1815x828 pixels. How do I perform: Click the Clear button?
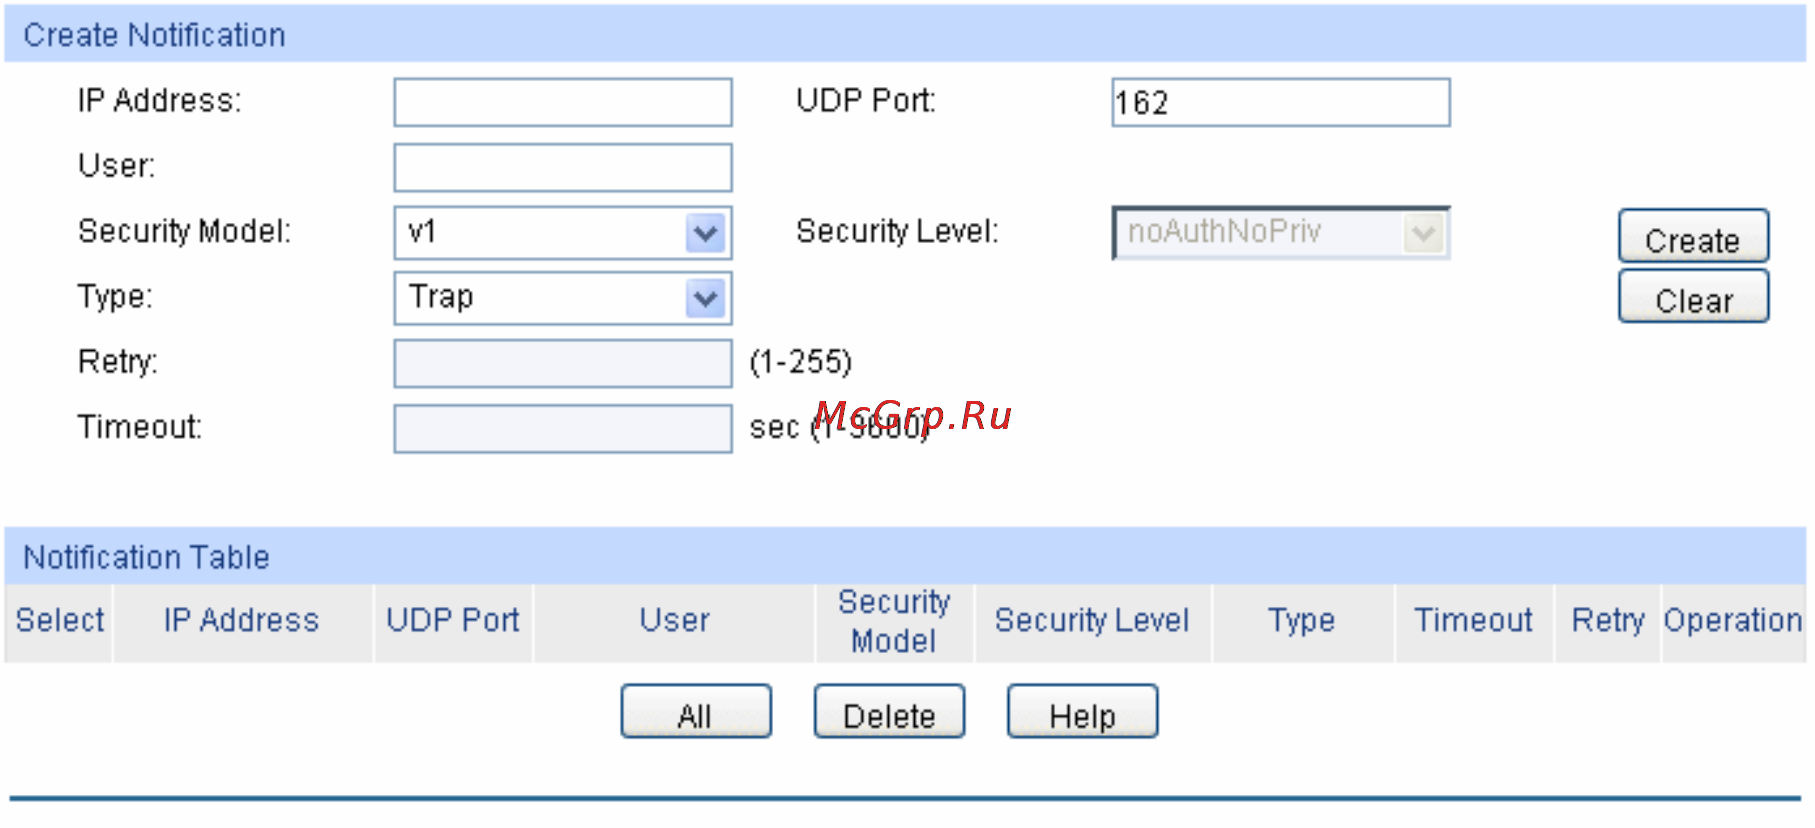pyautogui.click(x=1693, y=297)
